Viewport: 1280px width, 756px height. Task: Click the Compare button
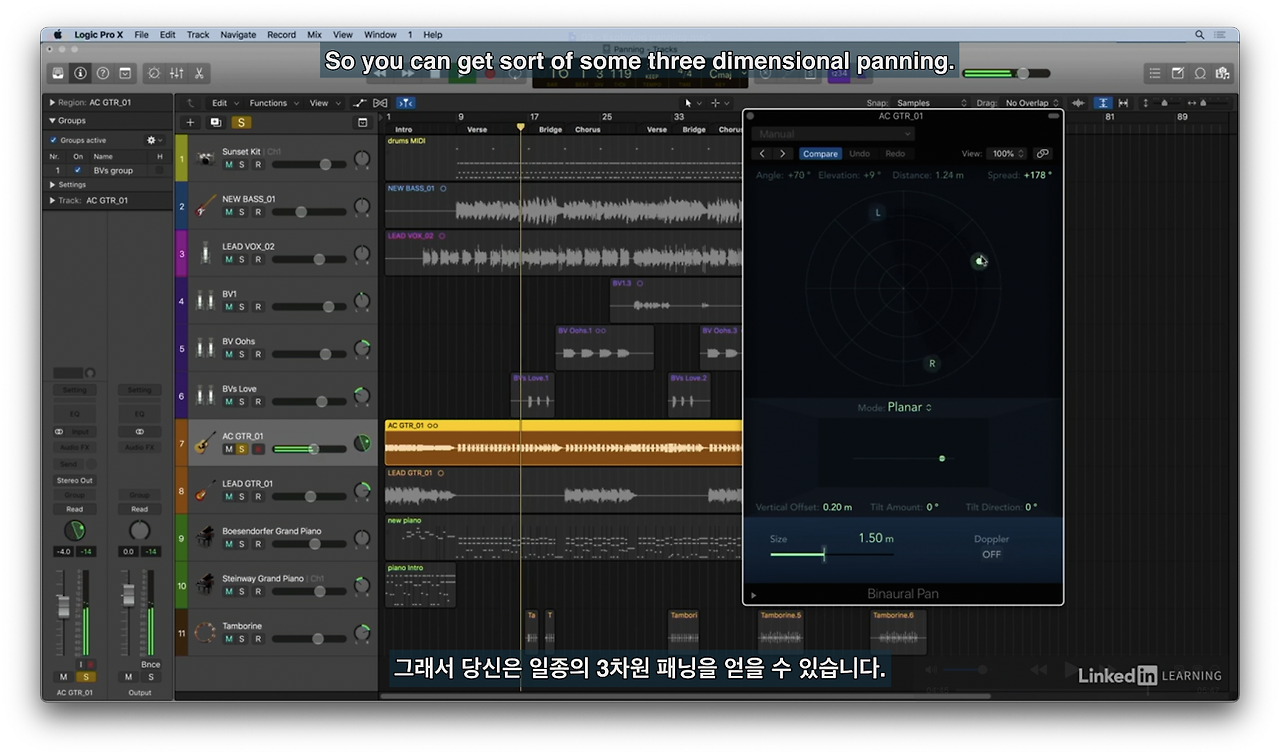pos(821,154)
